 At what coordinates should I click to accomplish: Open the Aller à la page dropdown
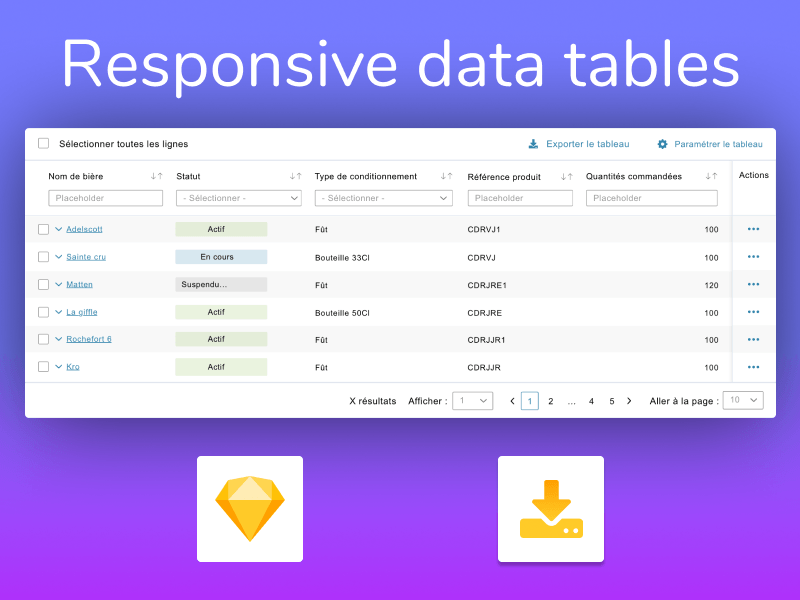pyautogui.click(x=743, y=400)
